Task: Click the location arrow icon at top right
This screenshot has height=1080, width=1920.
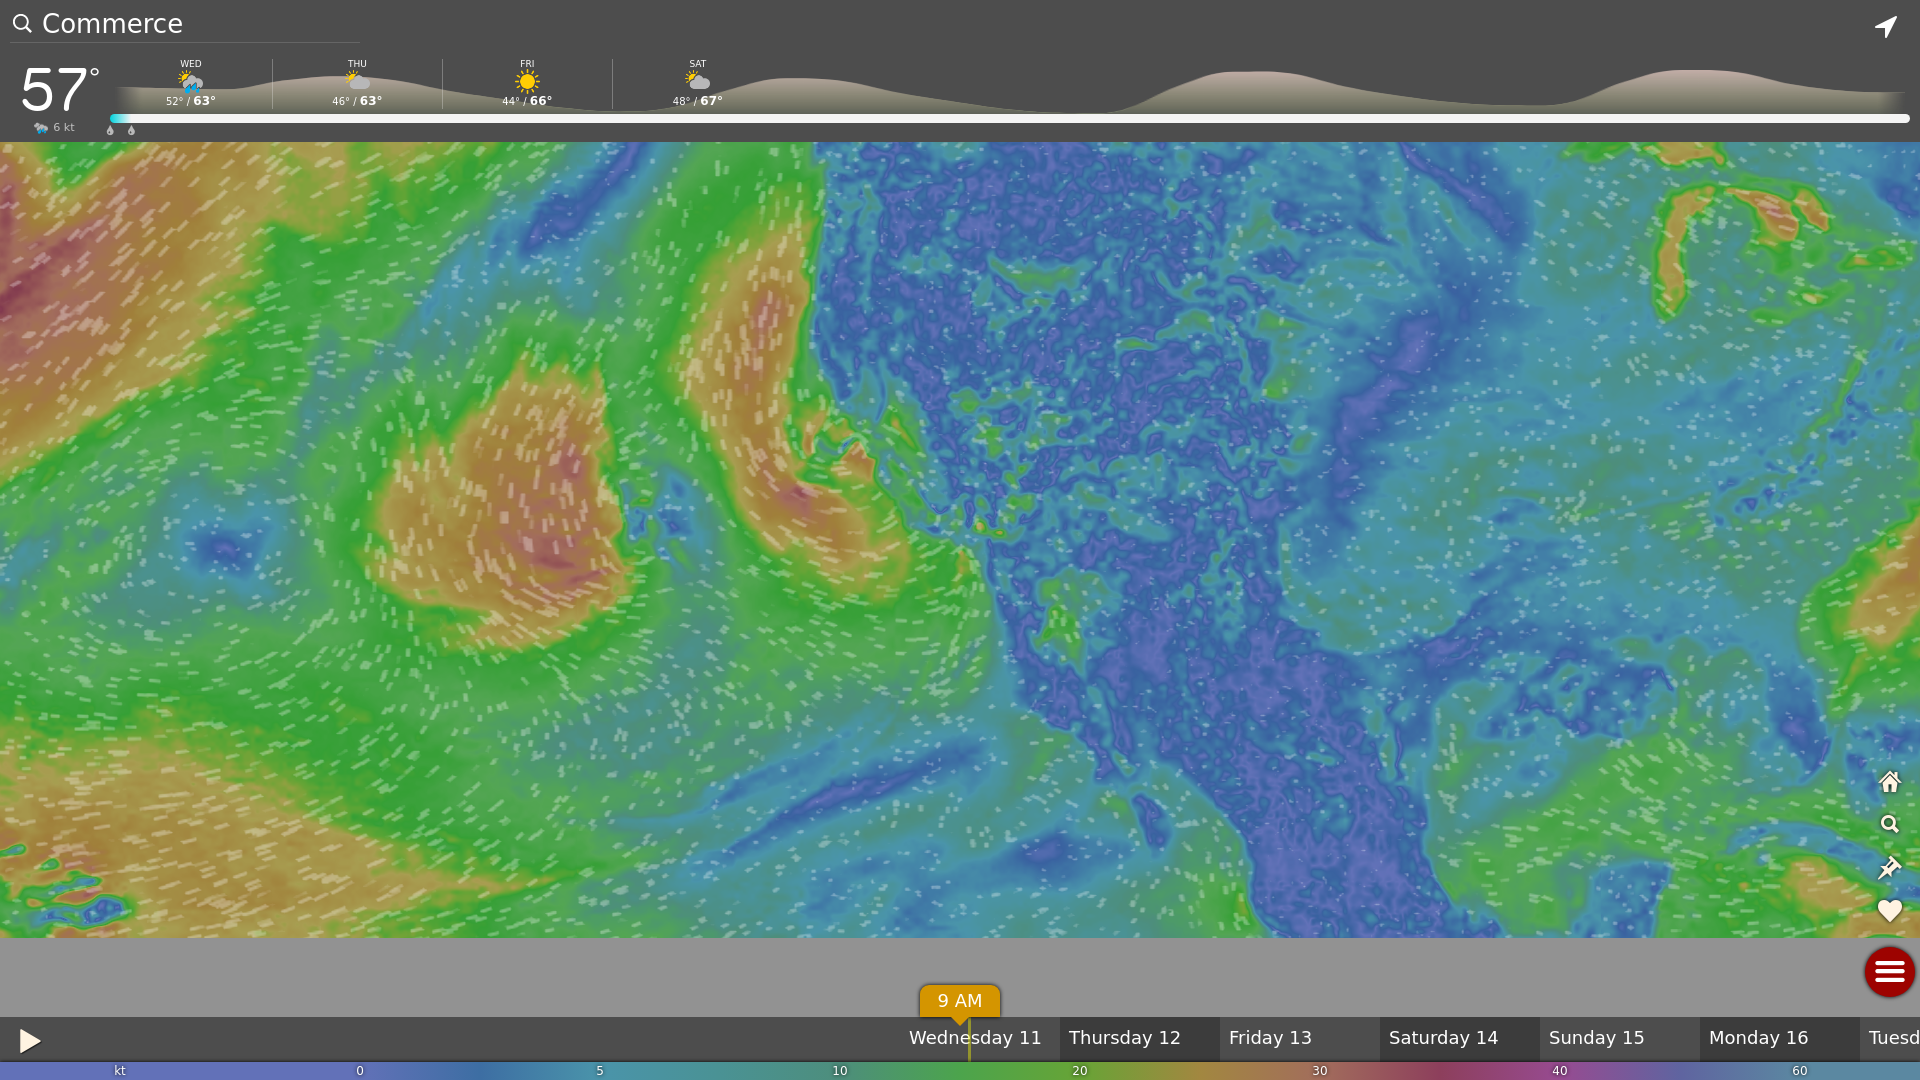Action: point(1885,27)
